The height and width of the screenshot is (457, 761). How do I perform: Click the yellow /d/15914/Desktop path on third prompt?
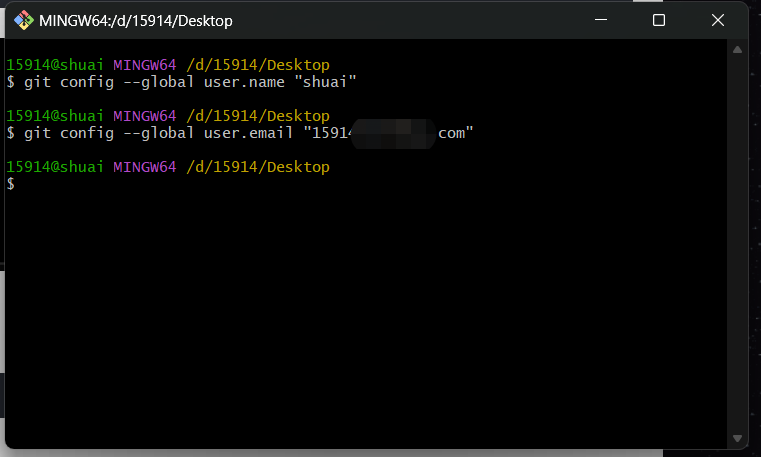click(x=258, y=167)
